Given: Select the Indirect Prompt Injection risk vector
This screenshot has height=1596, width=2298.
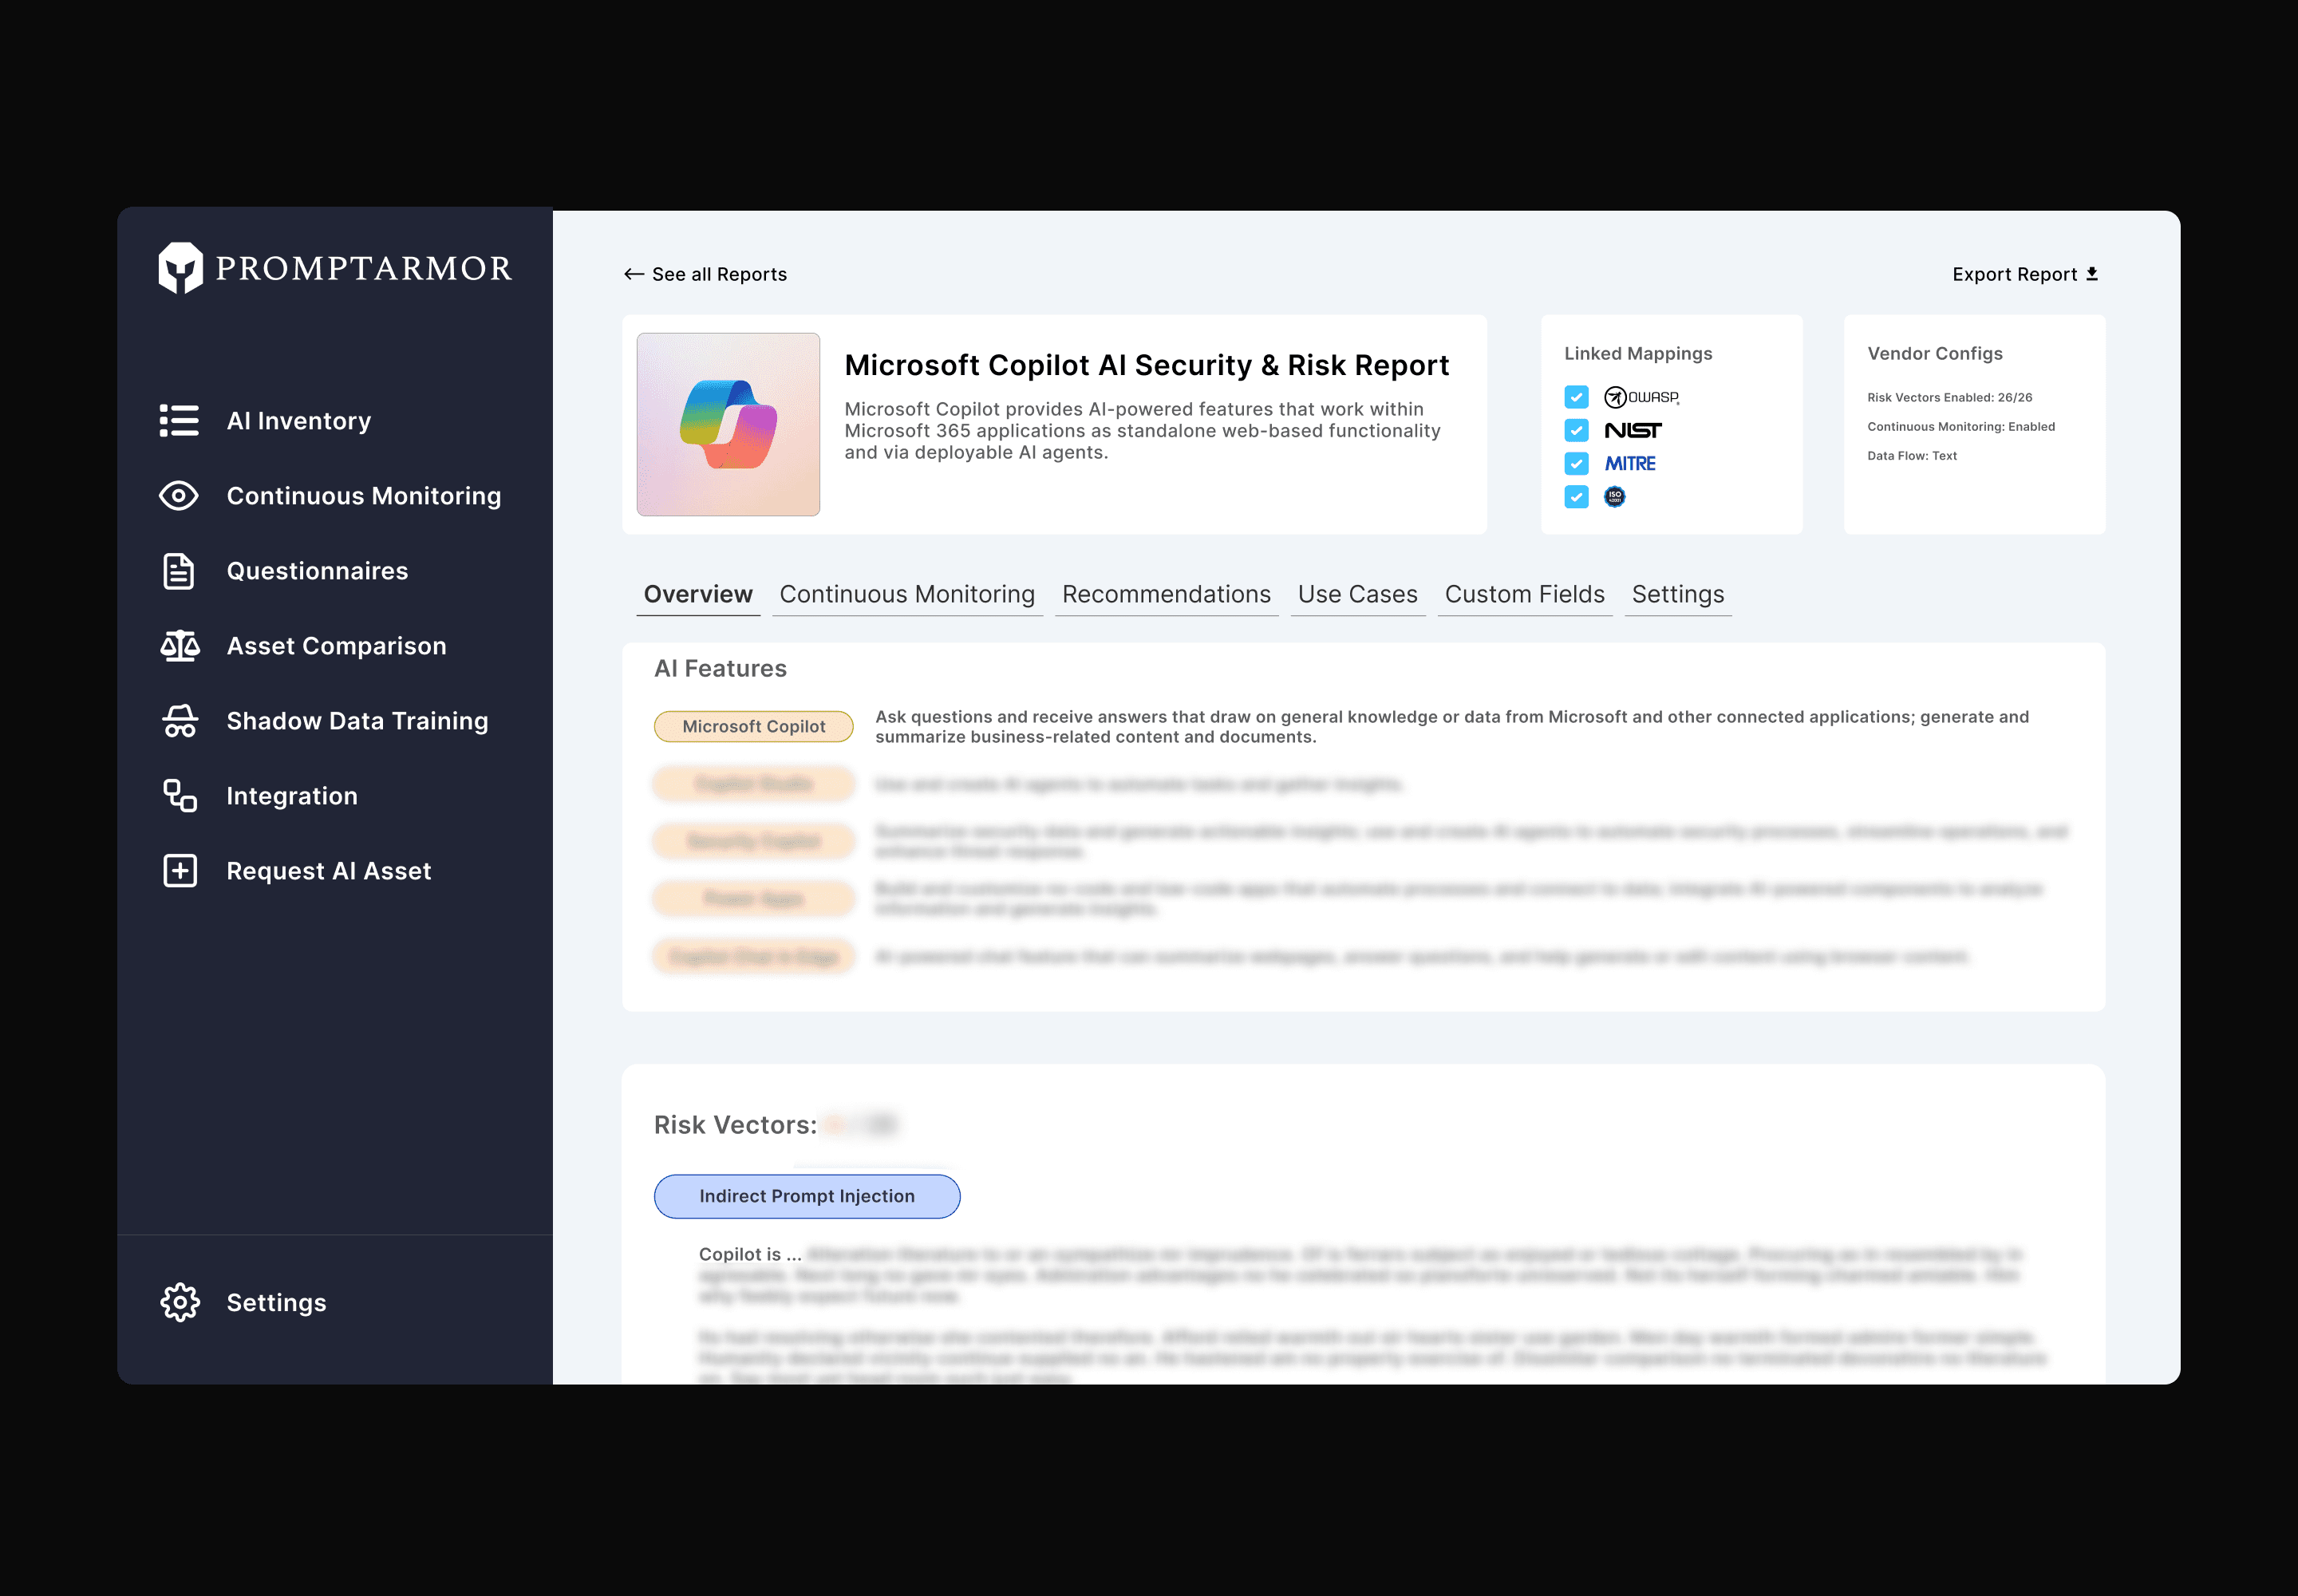Looking at the screenshot, I should tap(806, 1196).
